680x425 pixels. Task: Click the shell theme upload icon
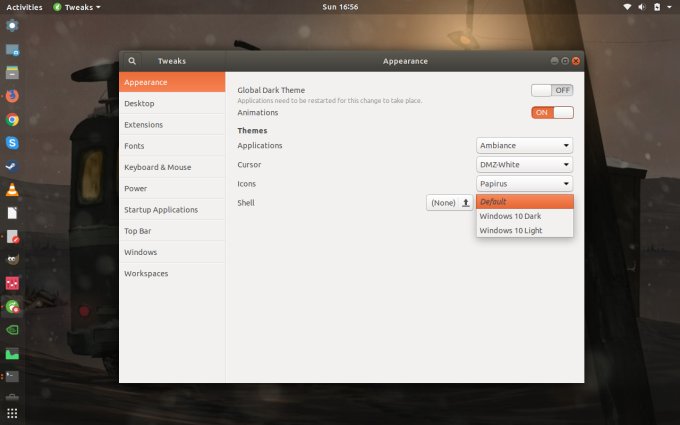point(466,203)
